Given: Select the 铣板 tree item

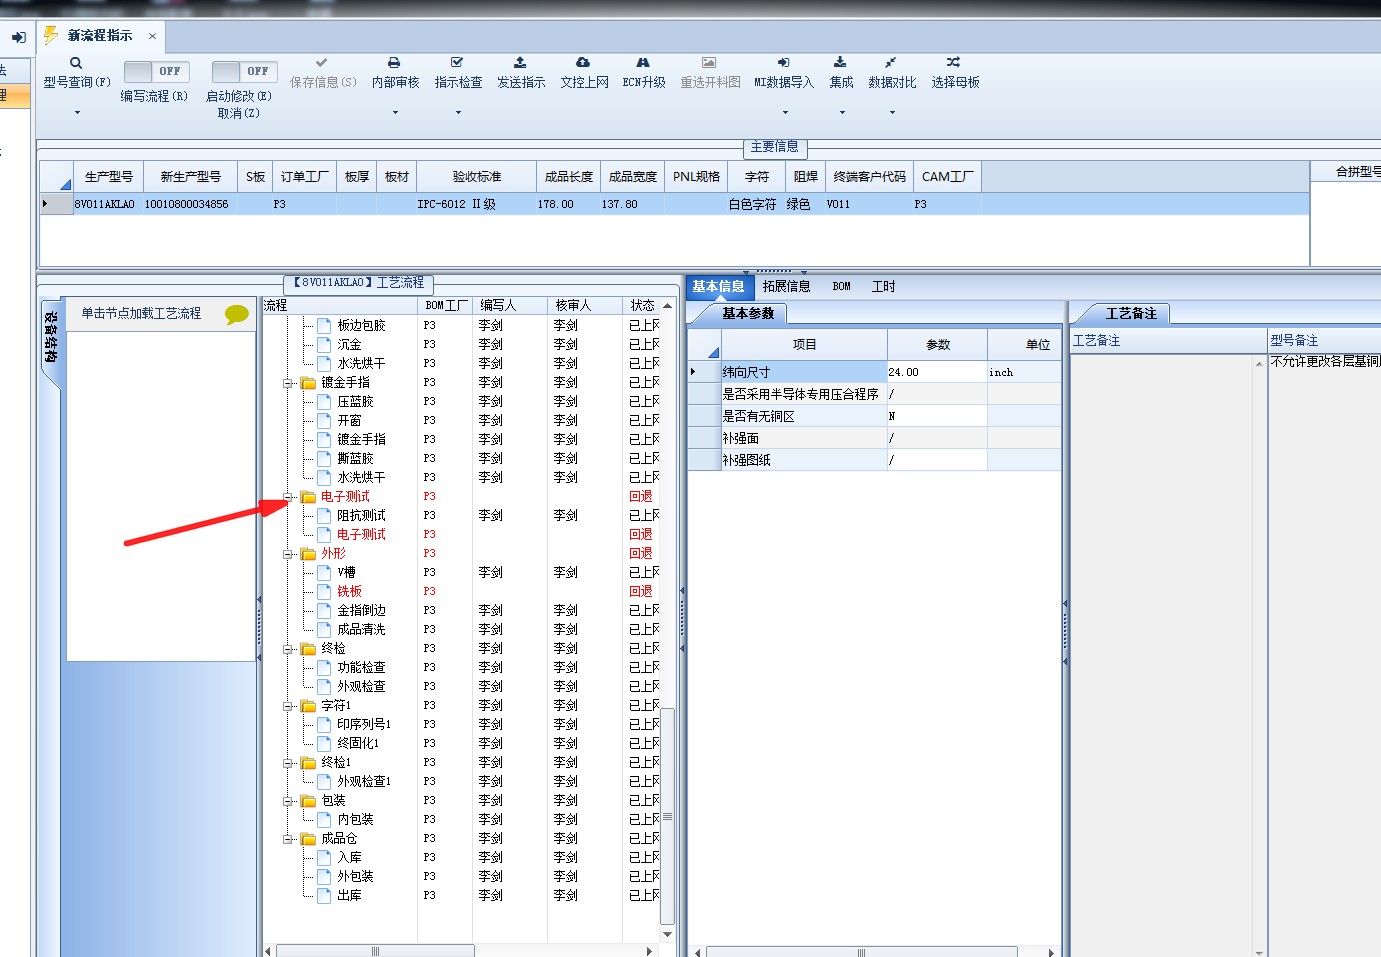Looking at the screenshot, I should (x=349, y=592).
